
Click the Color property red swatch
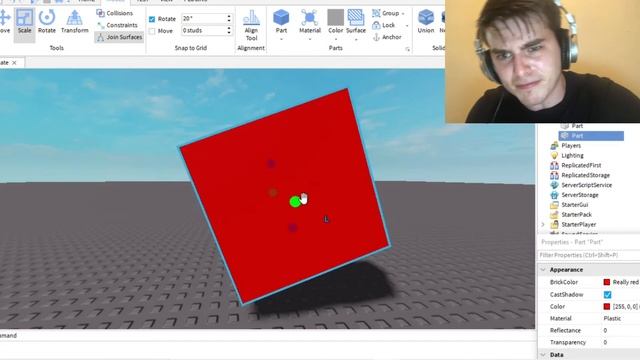[607, 307]
